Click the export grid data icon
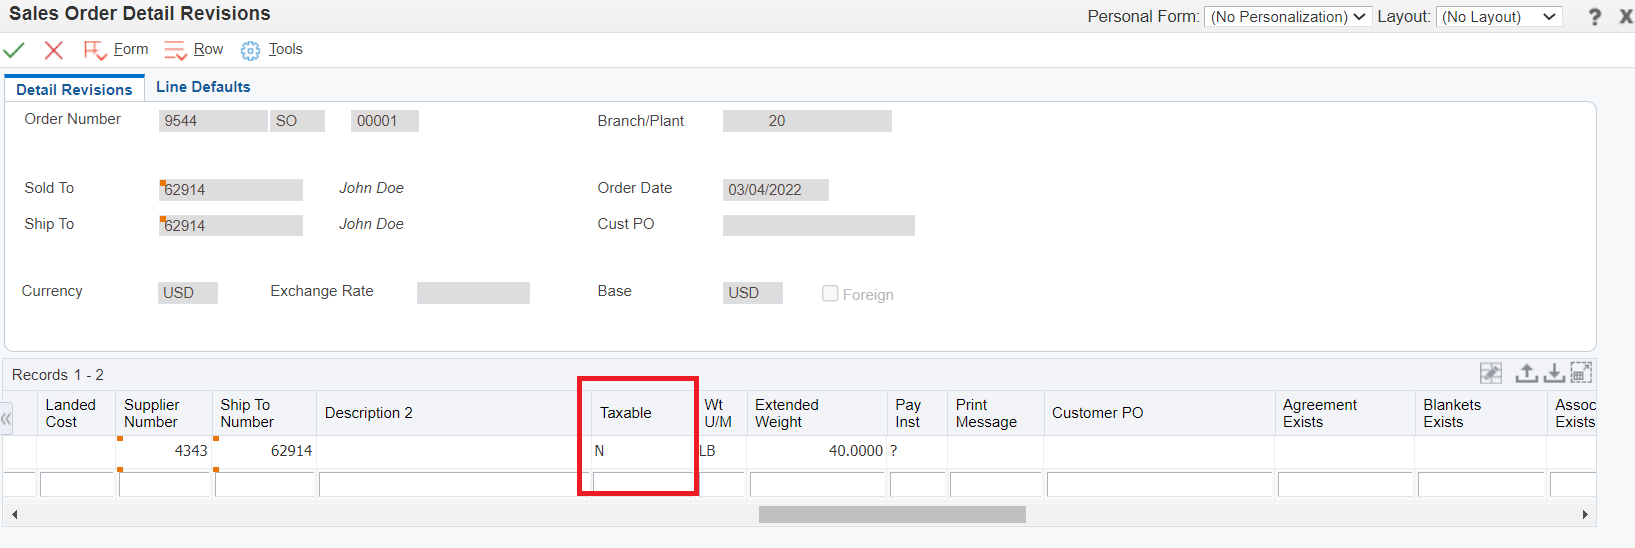The image size is (1635, 548). (x=1526, y=373)
